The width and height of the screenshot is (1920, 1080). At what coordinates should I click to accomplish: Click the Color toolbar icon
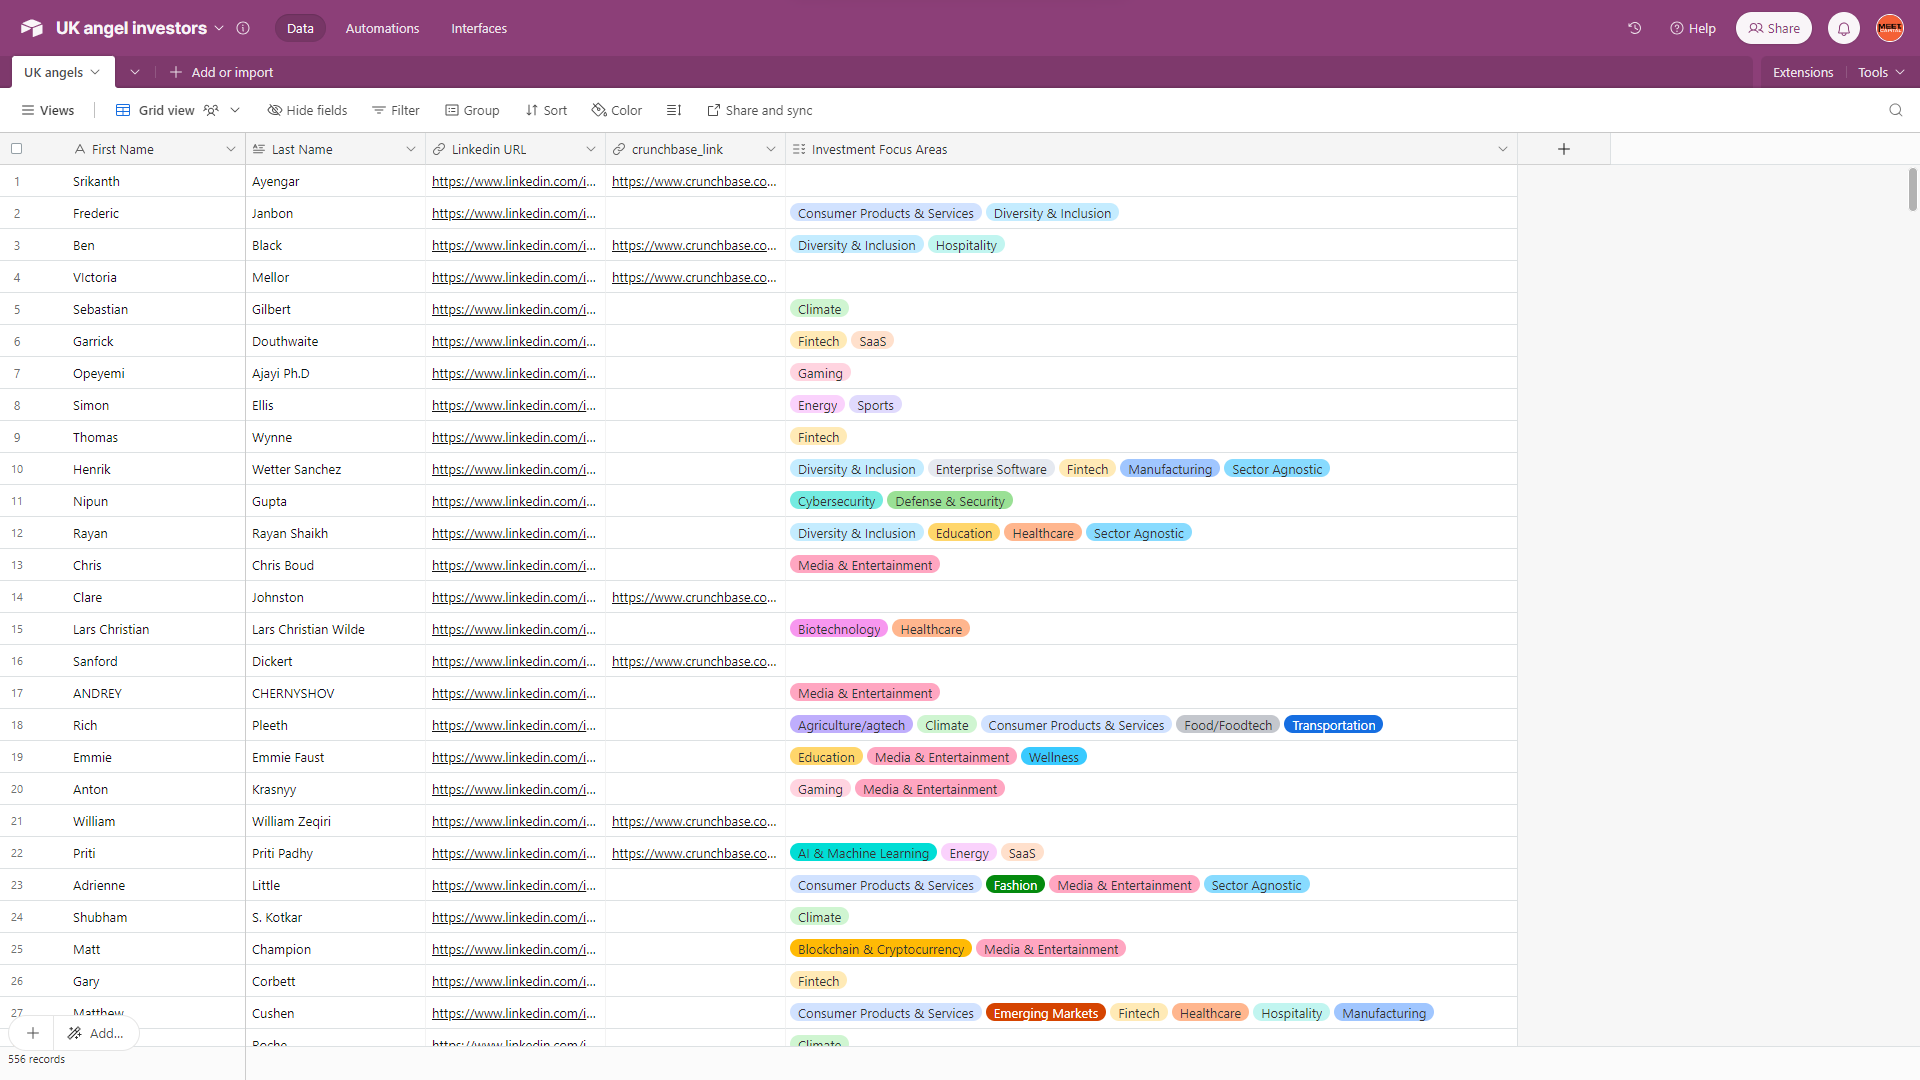pyautogui.click(x=617, y=110)
